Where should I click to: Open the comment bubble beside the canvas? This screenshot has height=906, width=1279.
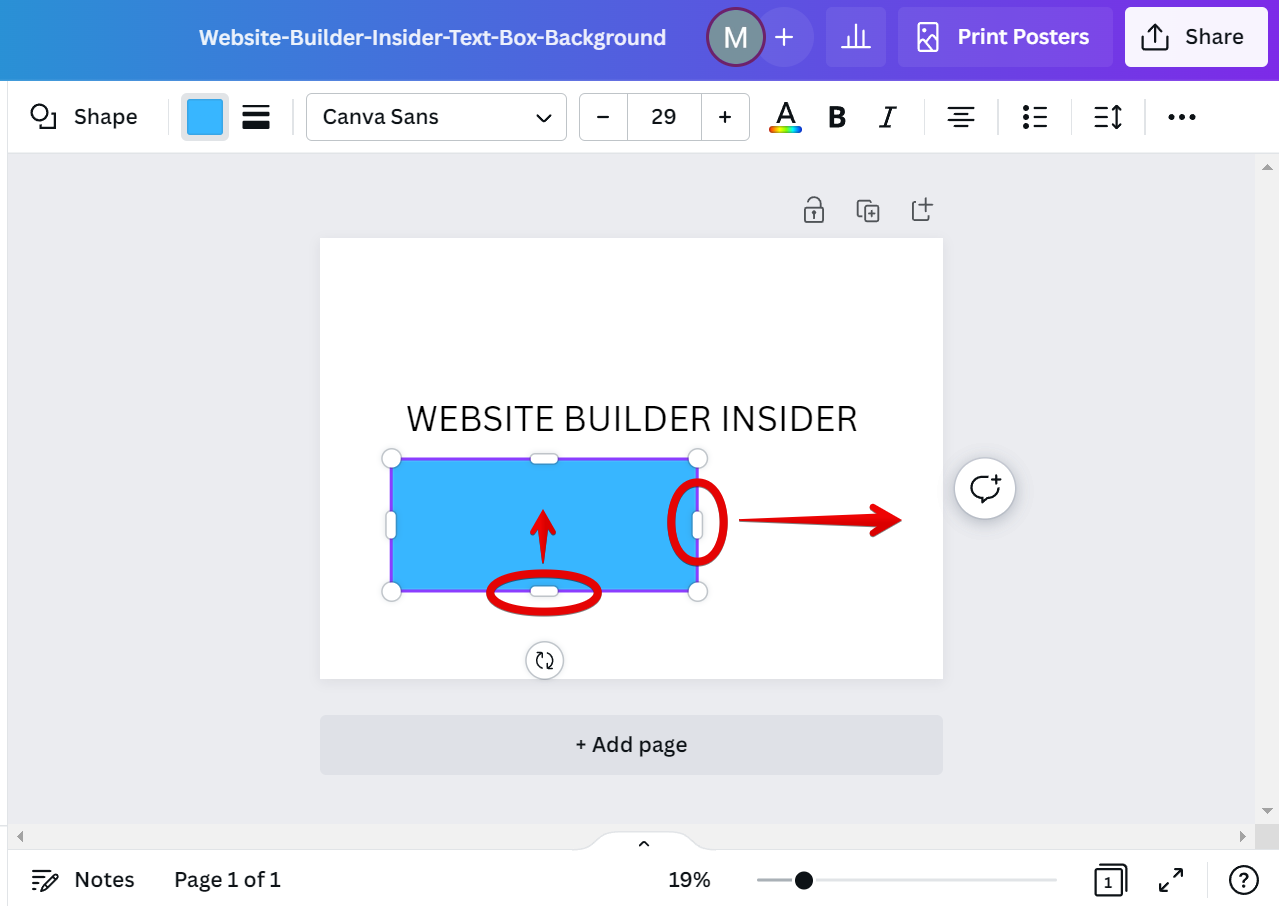coord(984,488)
